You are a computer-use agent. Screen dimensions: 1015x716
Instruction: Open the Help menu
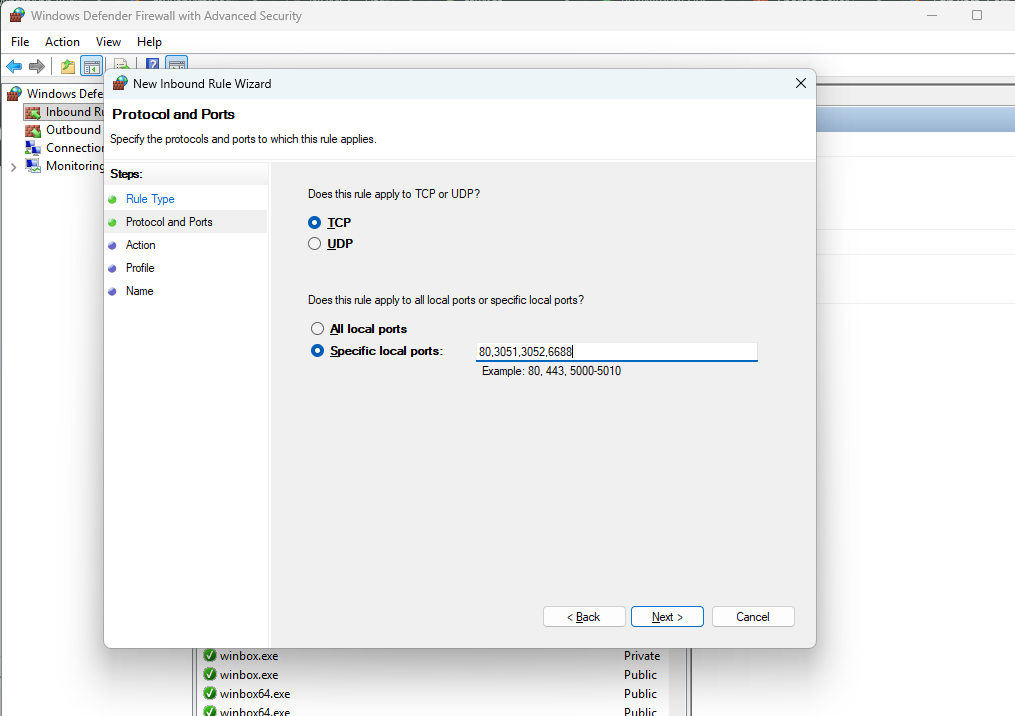pyautogui.click(x=149, y=41)
